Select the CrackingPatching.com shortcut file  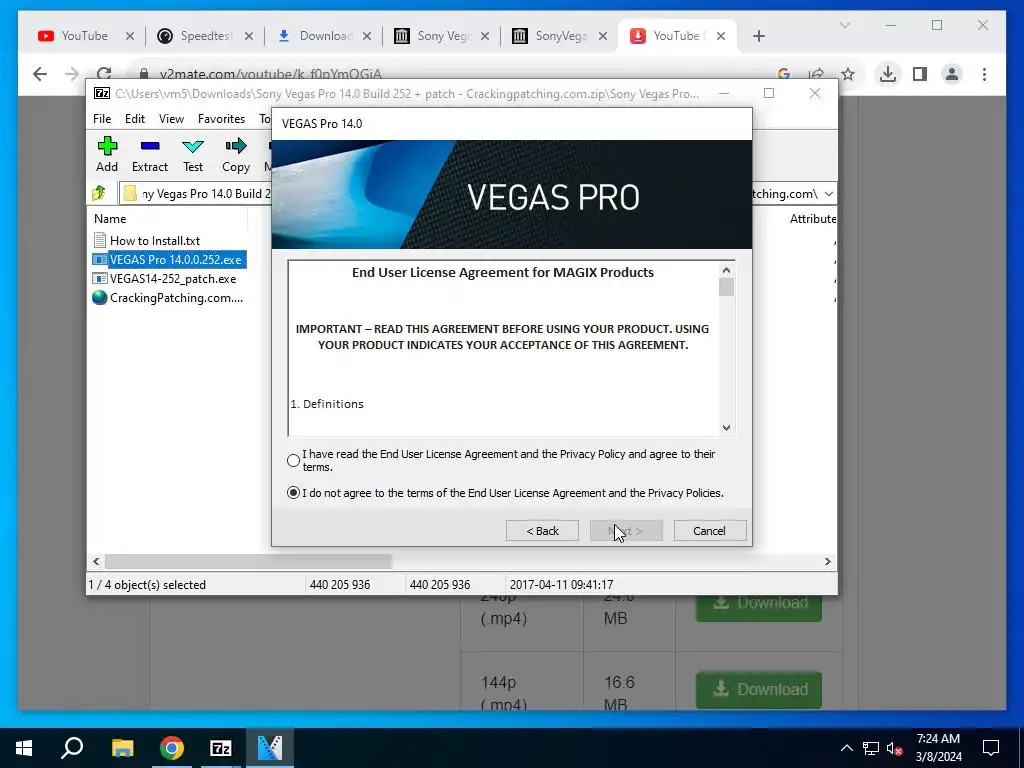[x=168, y=298]
